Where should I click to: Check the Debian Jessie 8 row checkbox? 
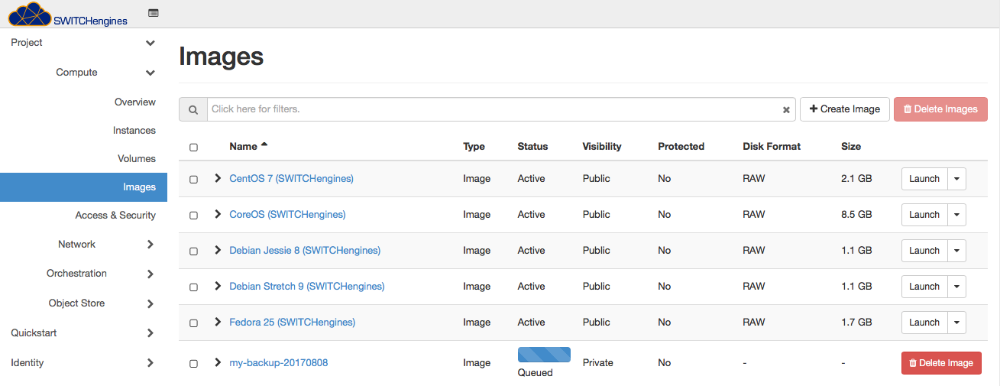tap(193, 251)
